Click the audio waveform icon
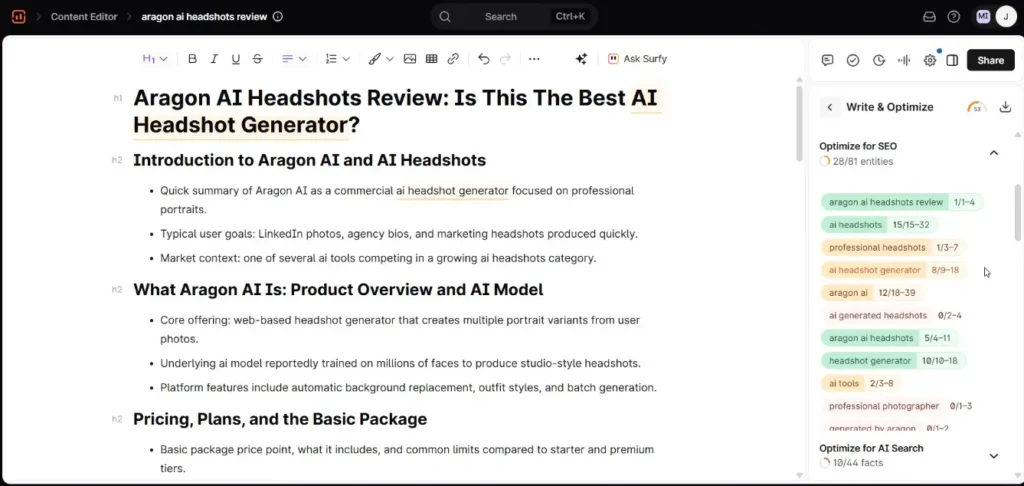The image size is (1024, 486). (904, 60)
